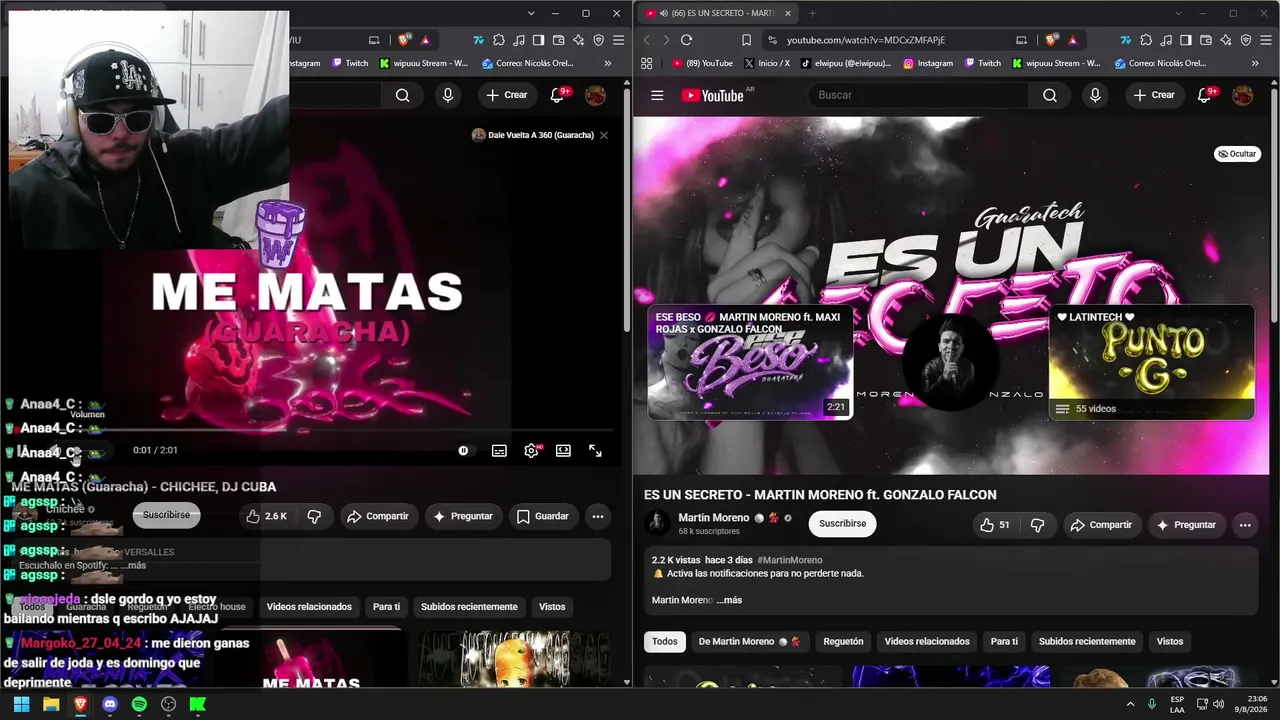Open the 'PUNTO G' LATINTECH playlist card
This screenshot has width=1280, height=720.
[x=1151, y=362]
